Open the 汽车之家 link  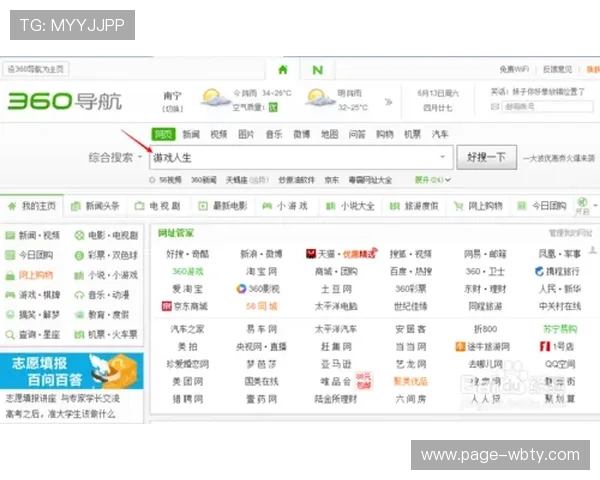click(x=188, y=329)
